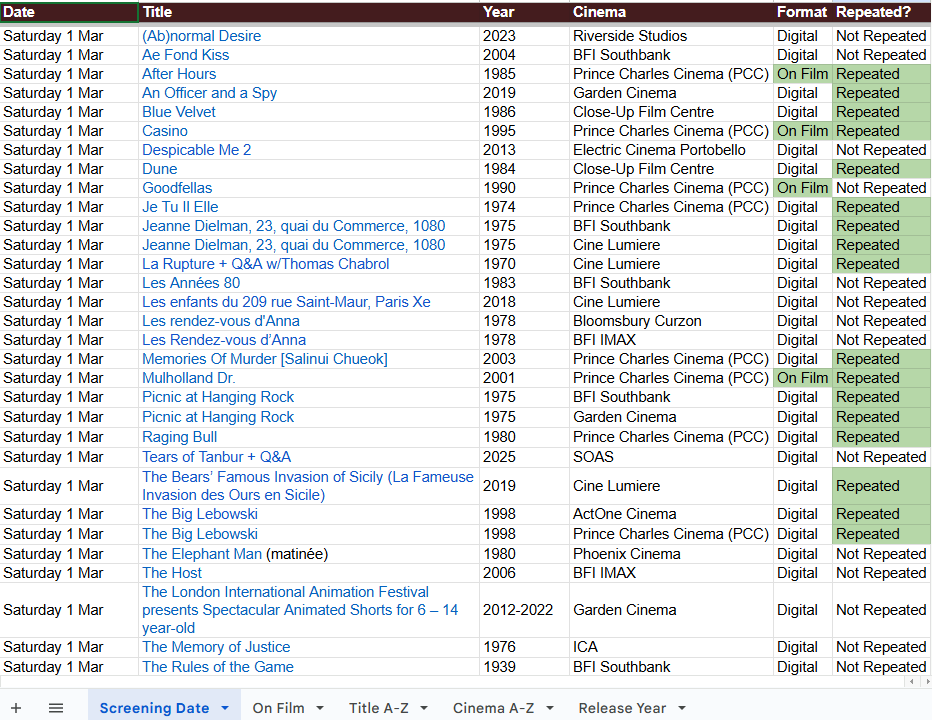Switch to the Title A-Z sheet tab
This screenshot has height=720, width=932.
379,708
